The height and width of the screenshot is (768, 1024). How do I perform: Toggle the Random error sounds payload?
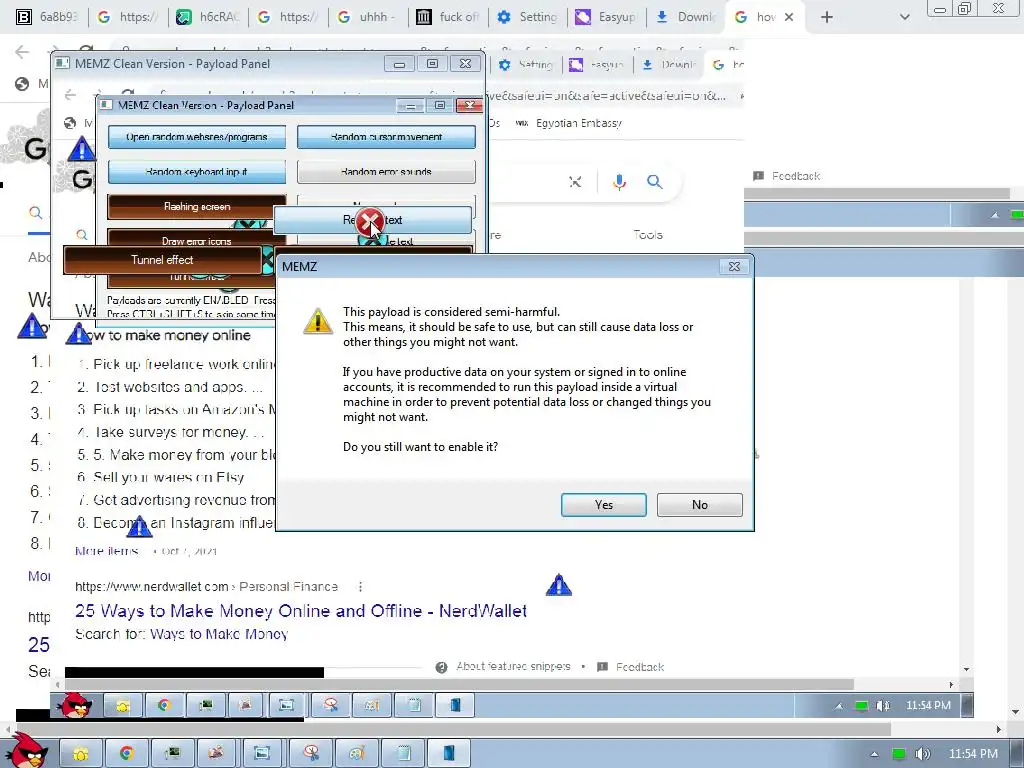386,172
